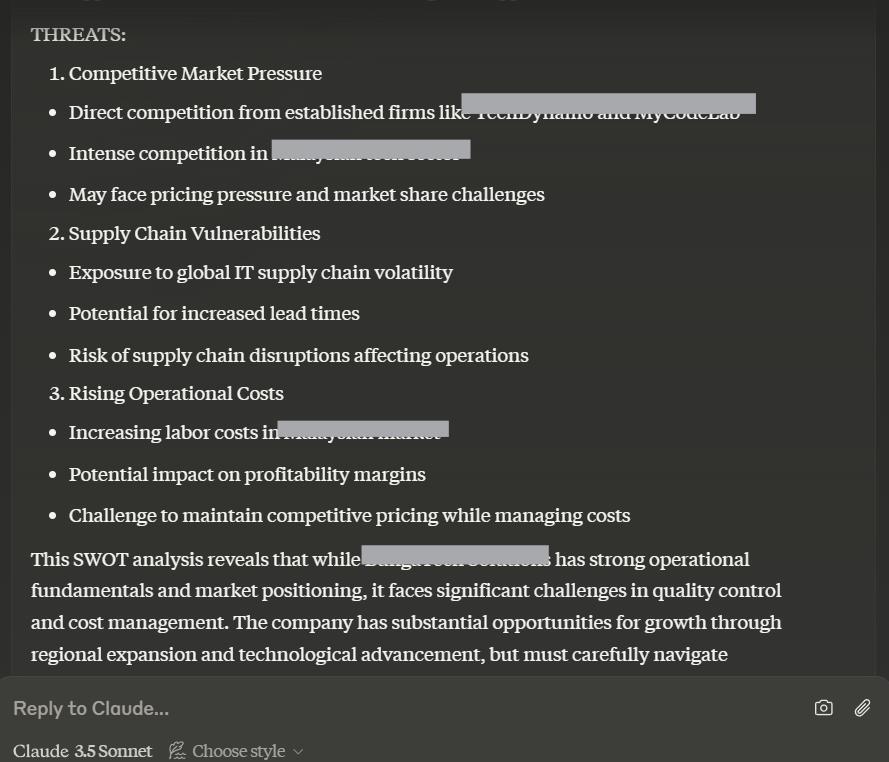Image resolution: width=889 pixels, height=762 pixels.
Task: Focus the Reply to Claude input field
Action: pyautogui.click(x=397, y=708)
